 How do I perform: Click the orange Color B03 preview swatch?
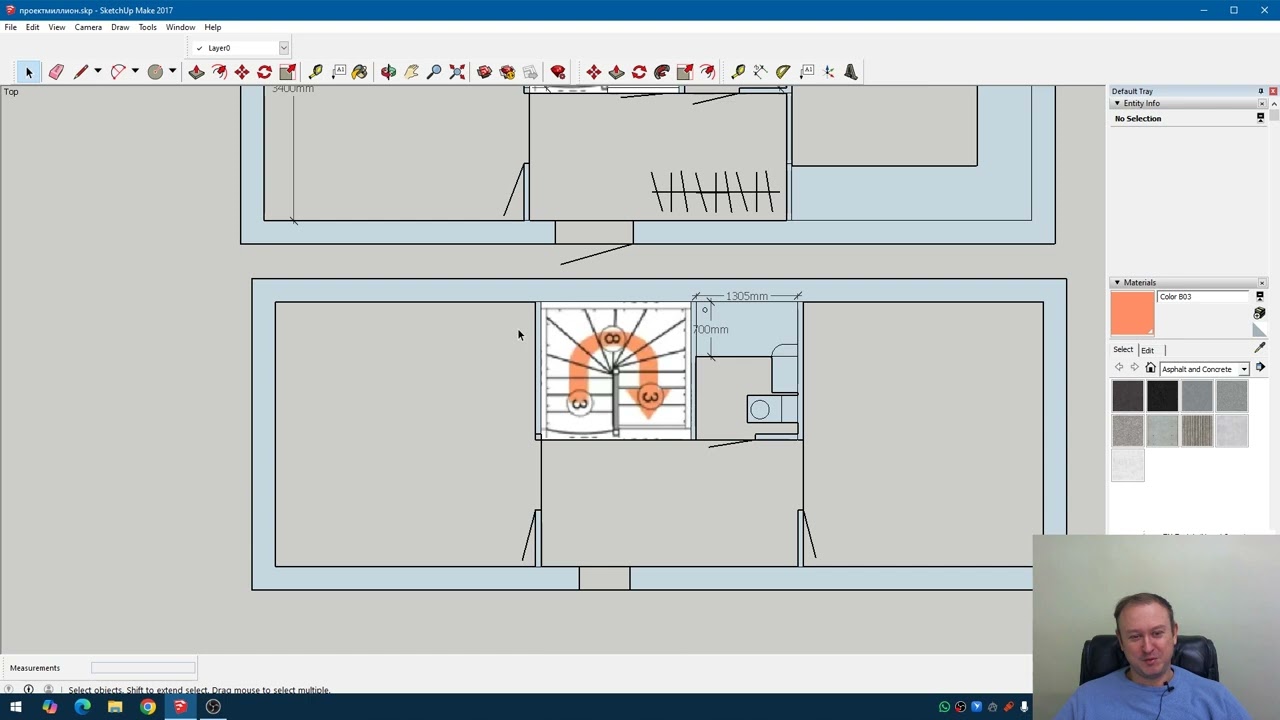click(1132, 313)
